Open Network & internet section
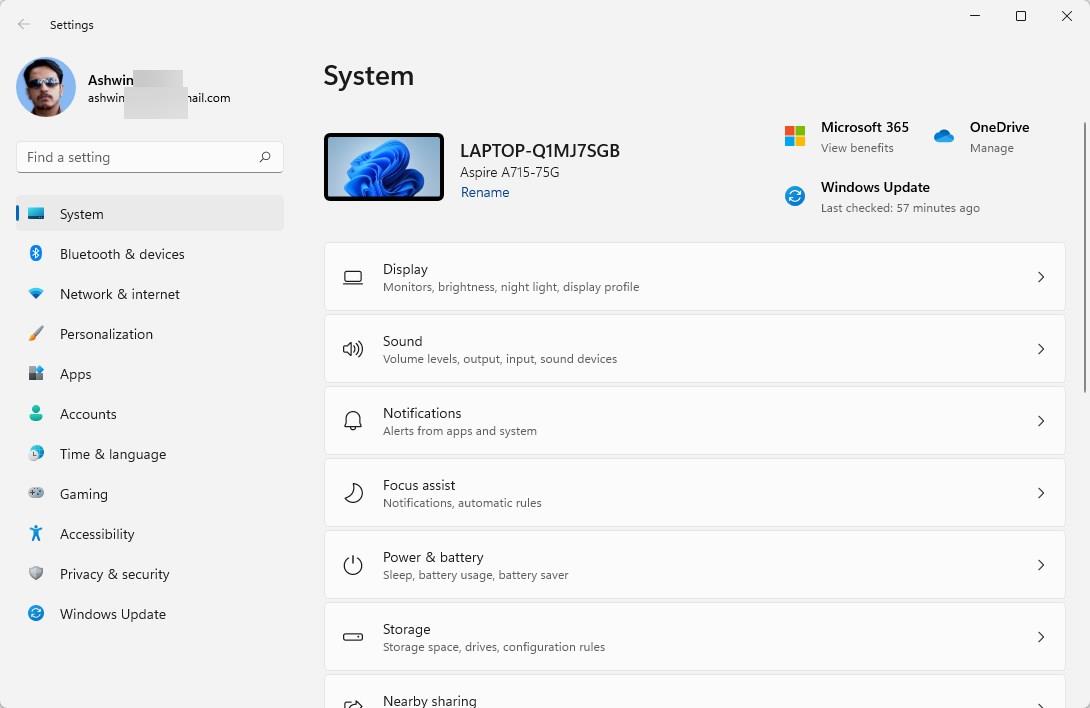Viewport: 1090px width, 708px height. pyautogui.click(x=149, y=293)
